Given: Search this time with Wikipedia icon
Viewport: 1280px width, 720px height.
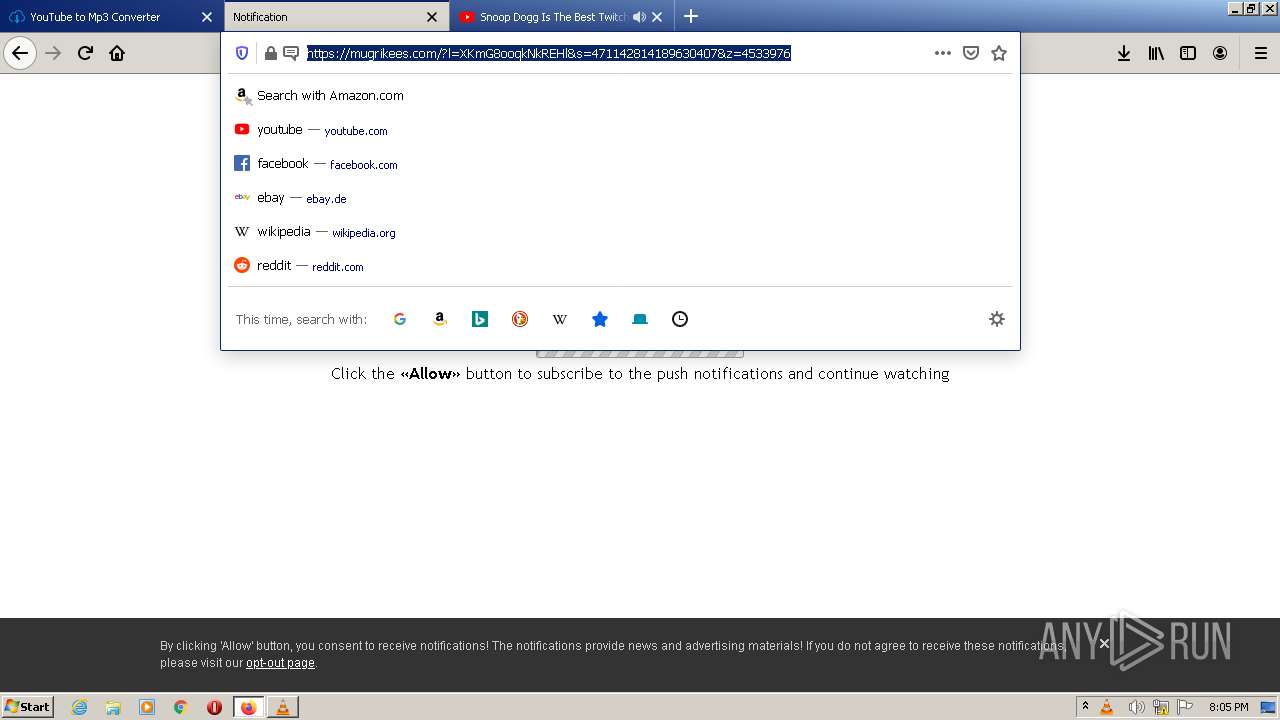Looking at the screenshot, I should tap(560, 319).
